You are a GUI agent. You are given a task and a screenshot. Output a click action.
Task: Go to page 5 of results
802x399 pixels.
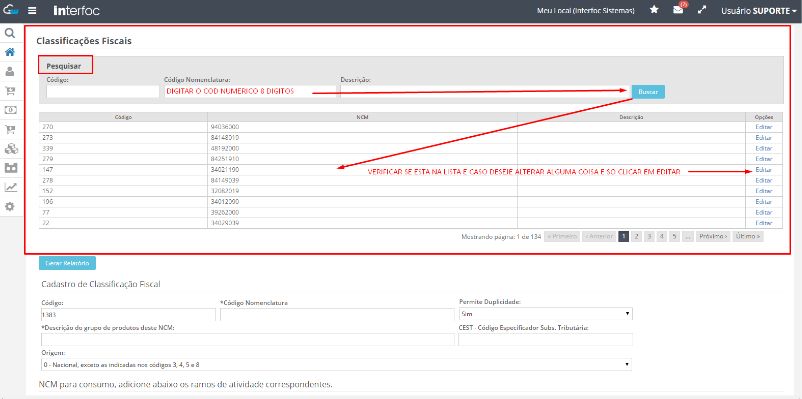coord(675,236)
